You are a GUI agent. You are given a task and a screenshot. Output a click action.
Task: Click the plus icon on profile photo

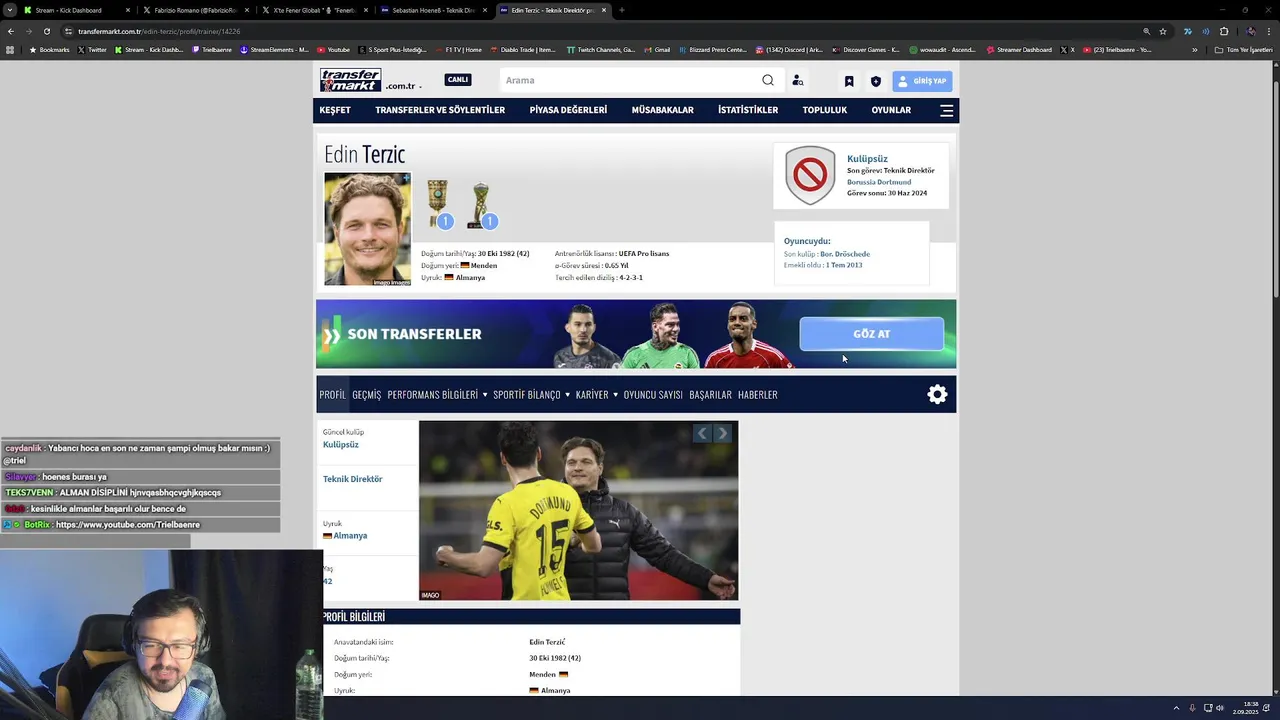(406, 178)
